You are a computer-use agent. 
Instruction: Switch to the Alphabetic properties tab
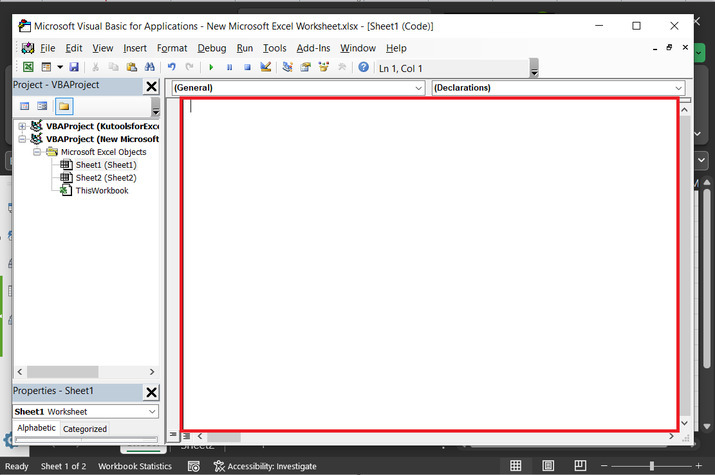pyautogui.click(x=36, y=428)
